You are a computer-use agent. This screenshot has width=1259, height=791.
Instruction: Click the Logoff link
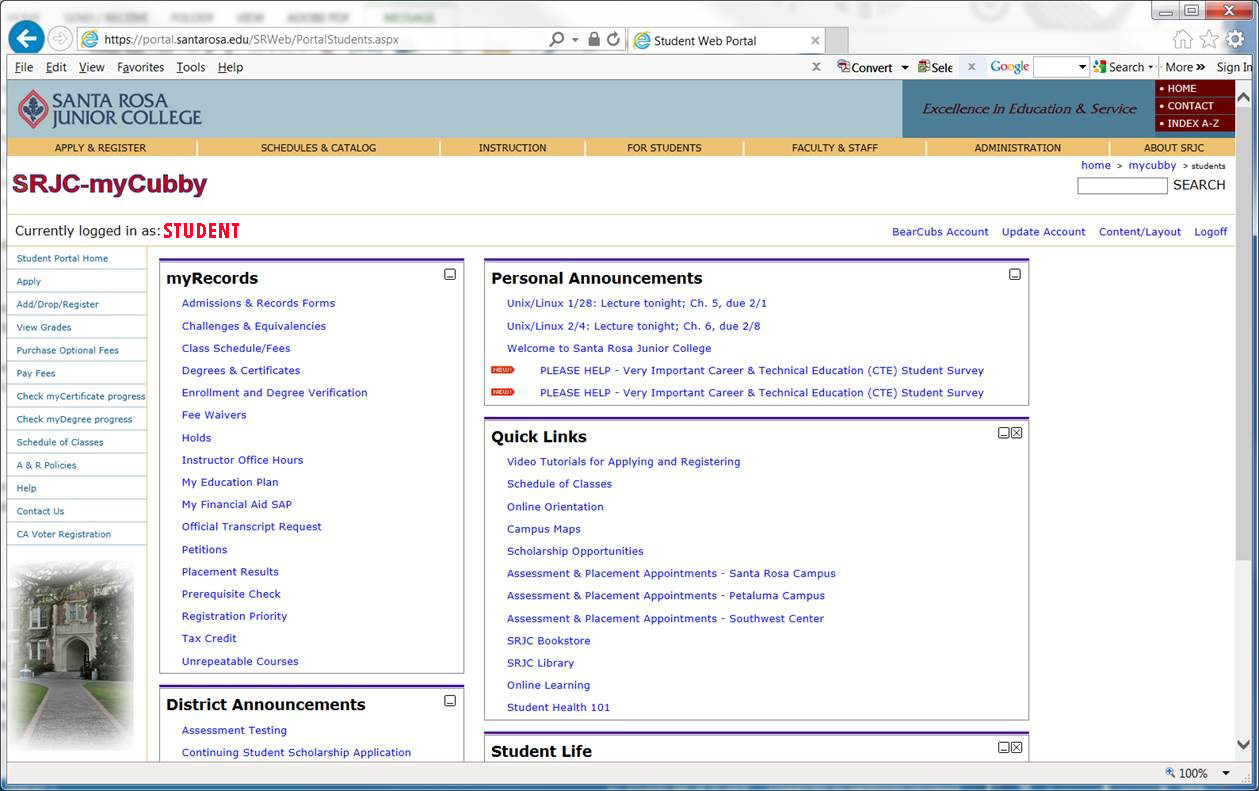(1210, 232)
